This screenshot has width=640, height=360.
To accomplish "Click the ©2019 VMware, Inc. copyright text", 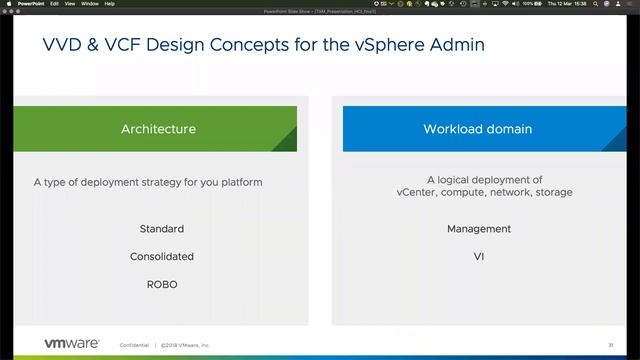I will coord(185,345).
